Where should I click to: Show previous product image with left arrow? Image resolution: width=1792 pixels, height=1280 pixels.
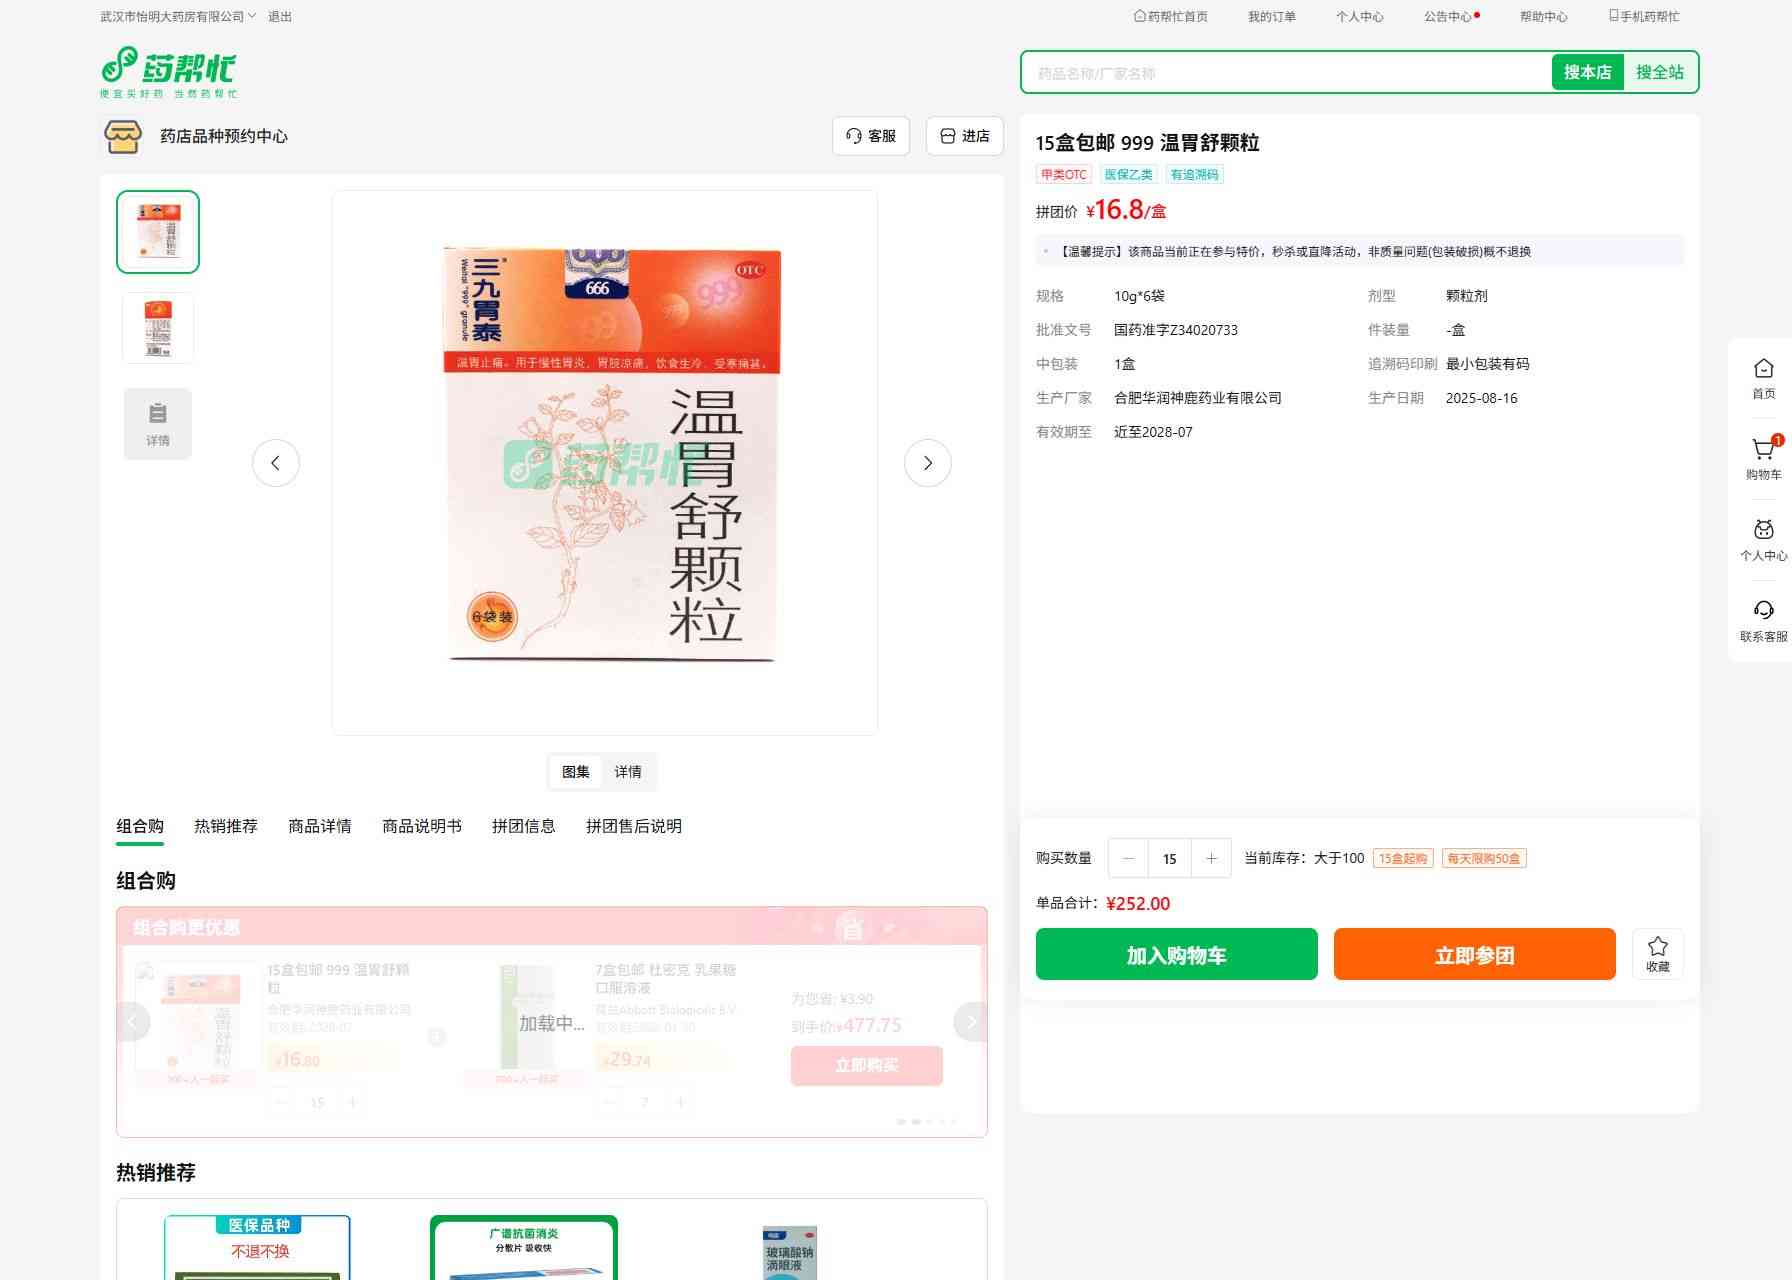pos(276,463)
